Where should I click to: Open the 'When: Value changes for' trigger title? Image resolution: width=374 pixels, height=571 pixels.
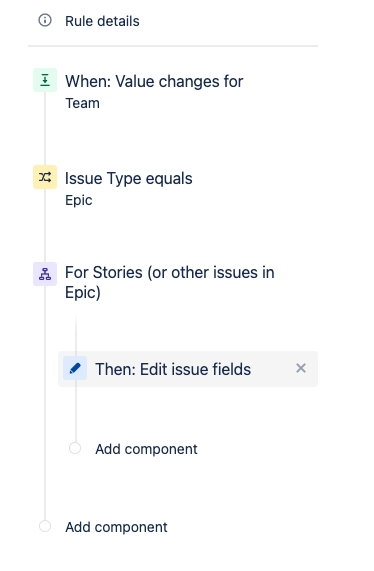pos(154,81)
